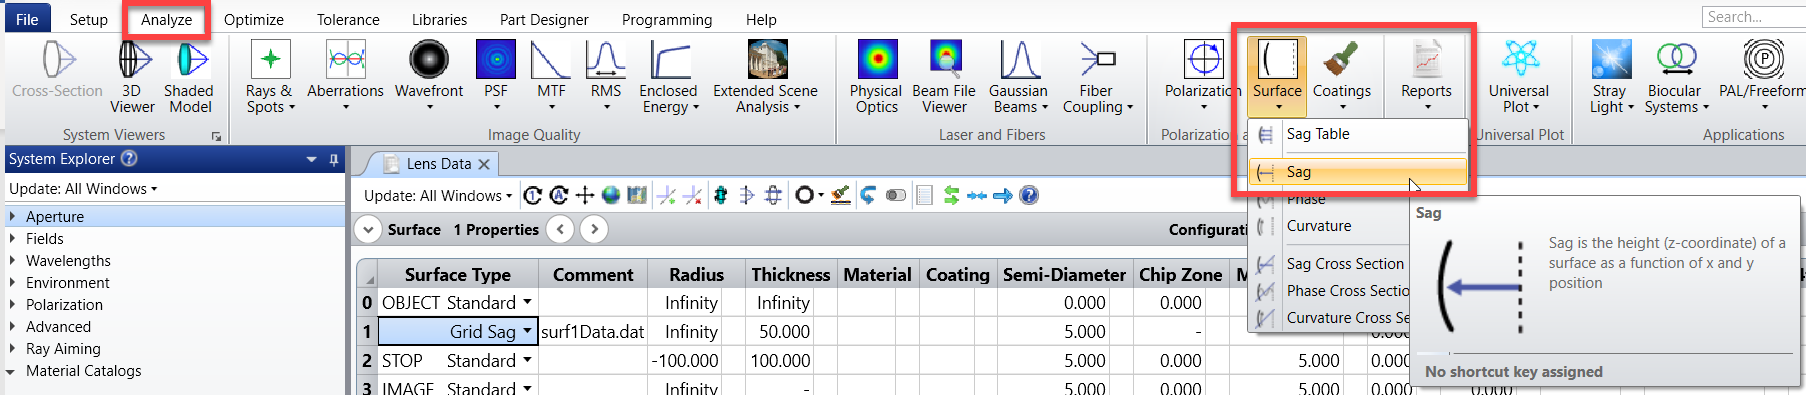Open STOP Standard surface type dropdown
1806x395 pixels.
point(527,360)
